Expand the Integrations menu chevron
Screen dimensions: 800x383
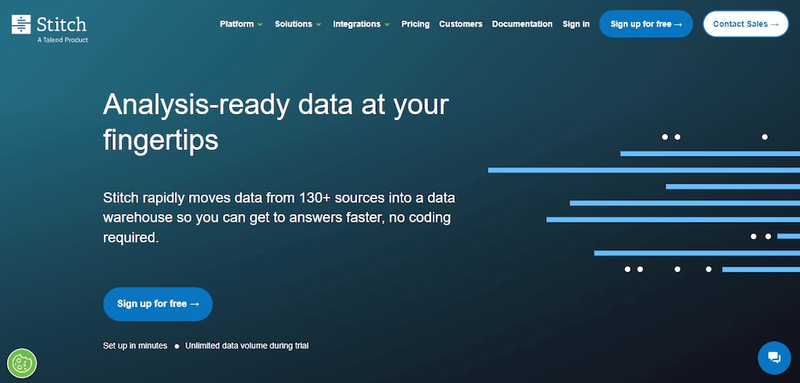coord(387,24)
